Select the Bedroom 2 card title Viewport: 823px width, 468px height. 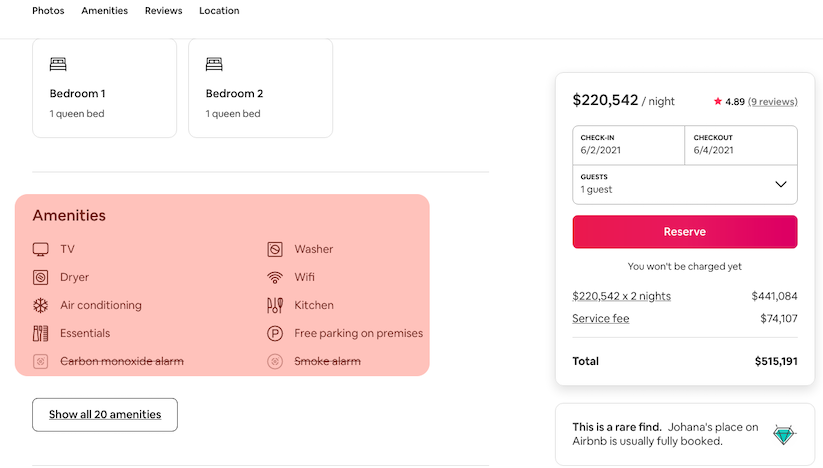(234, 93)
